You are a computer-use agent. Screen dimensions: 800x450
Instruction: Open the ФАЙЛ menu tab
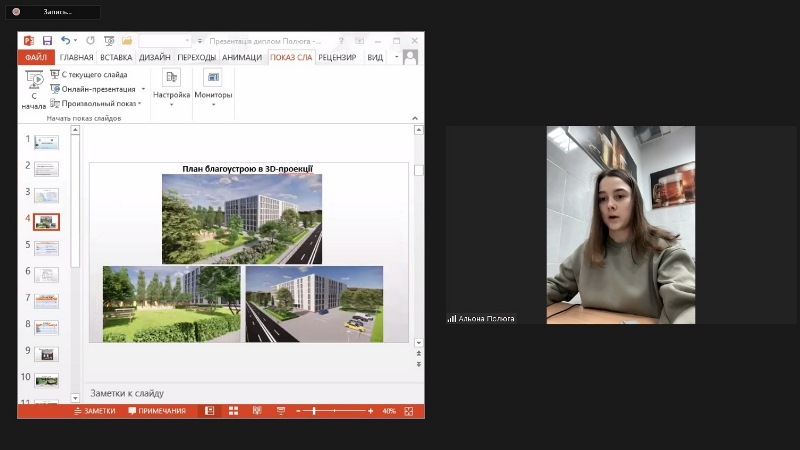pos(36,57)
